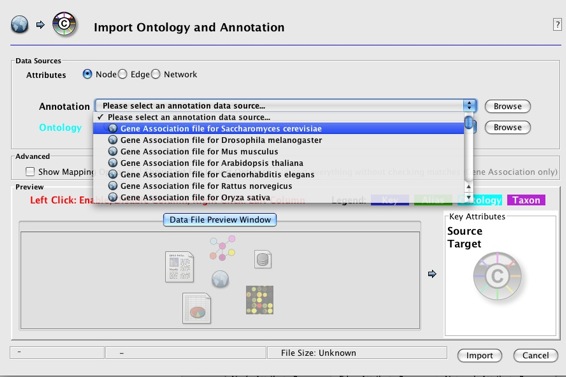This screenshot has width=566, height=377.
Task: Choose Gene Association file for Arabidopsis thaliana
Action: (278, 163)
